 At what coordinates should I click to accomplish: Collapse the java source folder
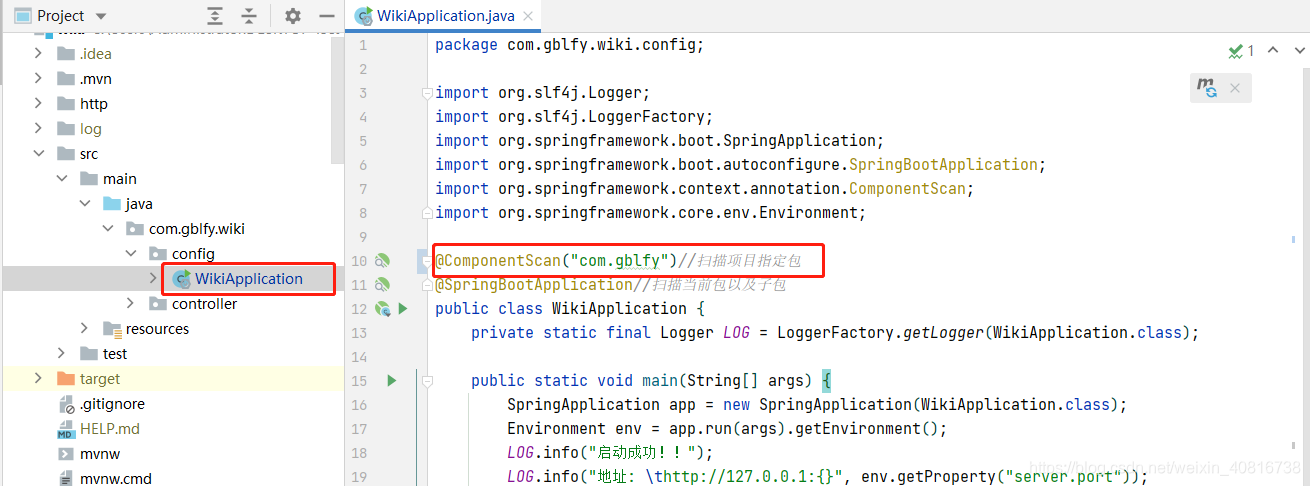[x=84, y=204]
